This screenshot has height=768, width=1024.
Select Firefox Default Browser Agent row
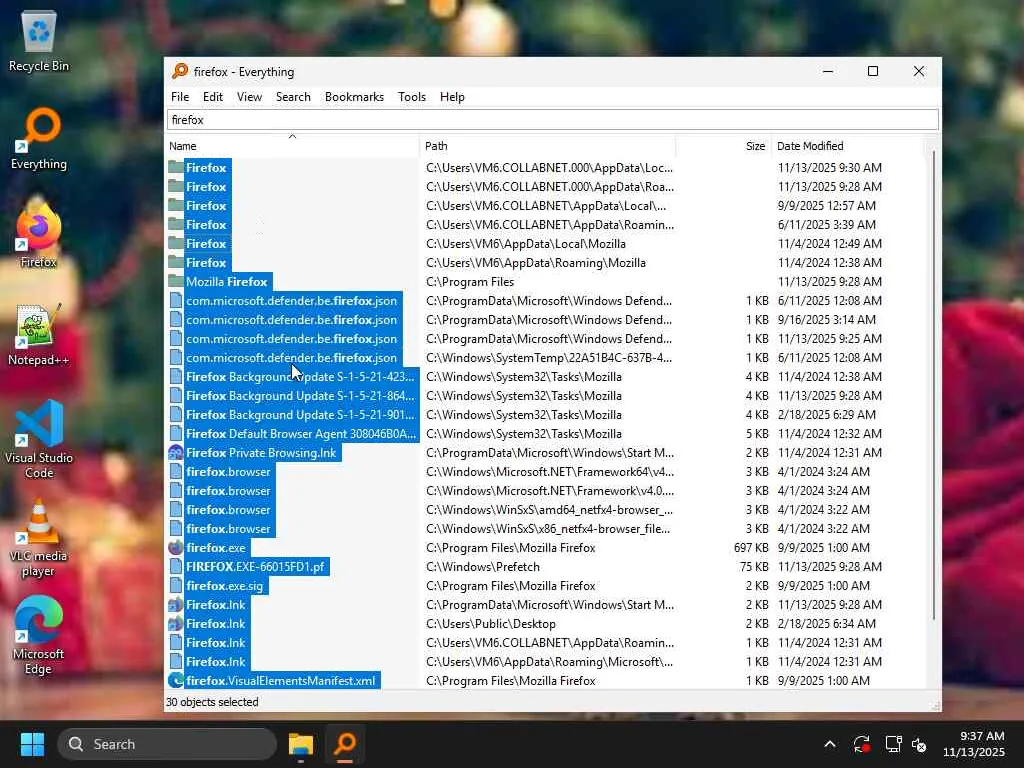pos(301,434)
